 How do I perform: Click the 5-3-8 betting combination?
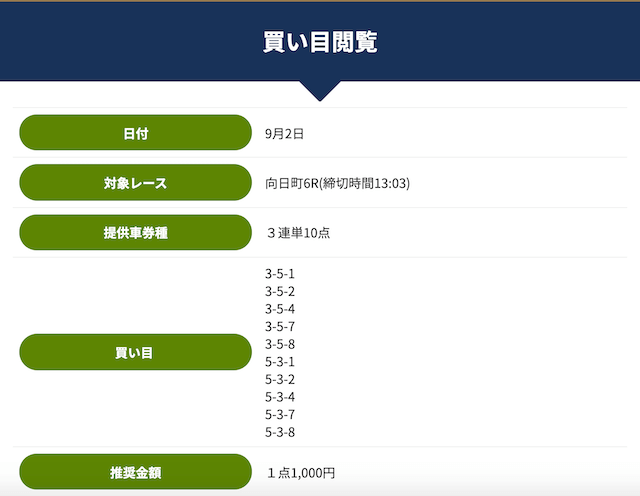click(x=280, y=432)
